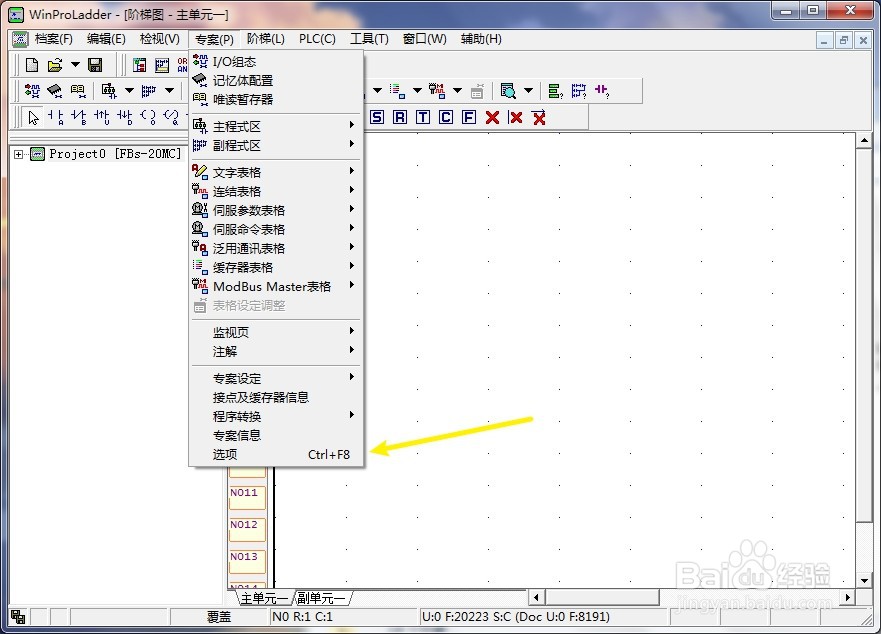Click the Set coil S icon
881x634 pixels.
pos(377,117)
